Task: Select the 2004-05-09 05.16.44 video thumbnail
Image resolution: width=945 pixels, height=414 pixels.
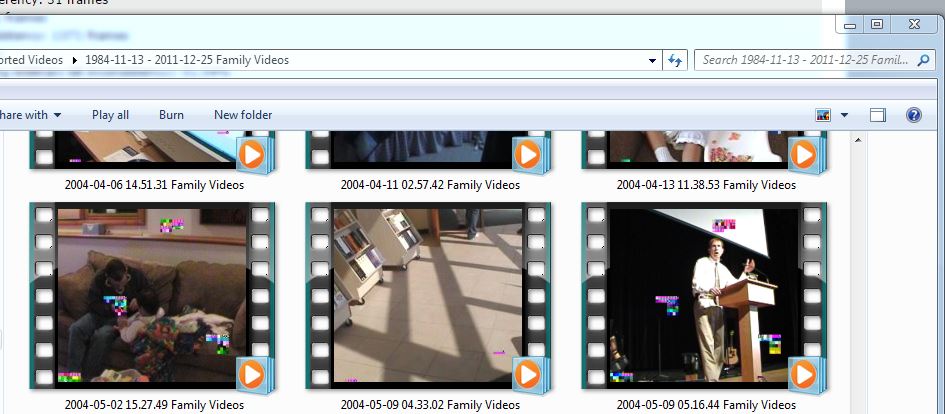Action: point(704,296)
